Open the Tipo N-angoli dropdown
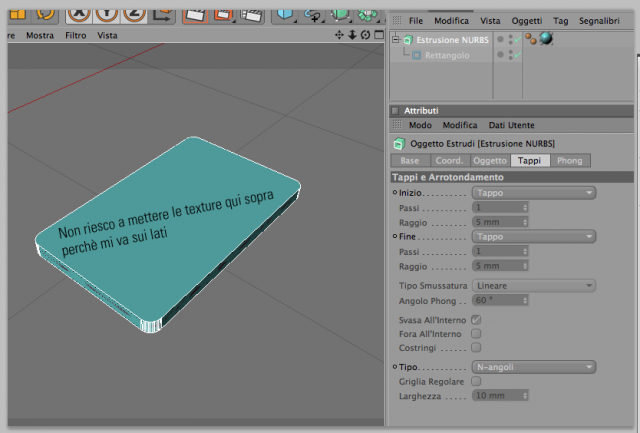 [534, 367]
